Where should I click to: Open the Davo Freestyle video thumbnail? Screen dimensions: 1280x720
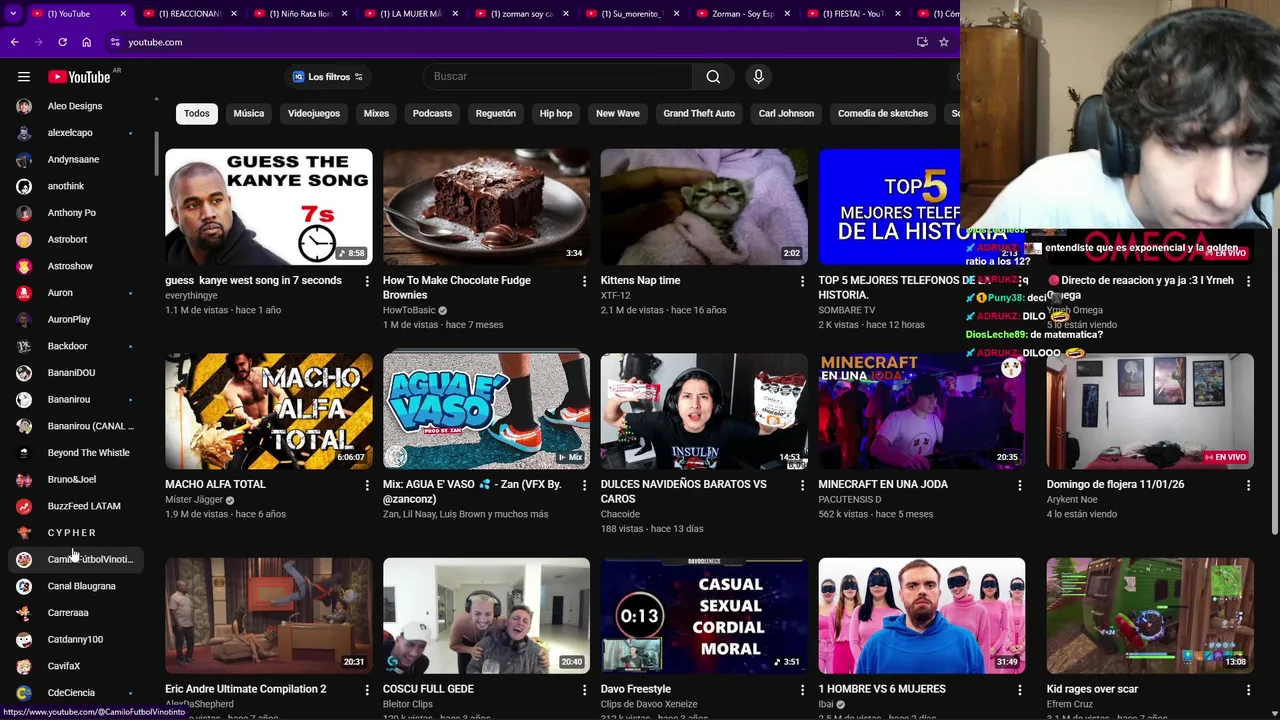704,615
